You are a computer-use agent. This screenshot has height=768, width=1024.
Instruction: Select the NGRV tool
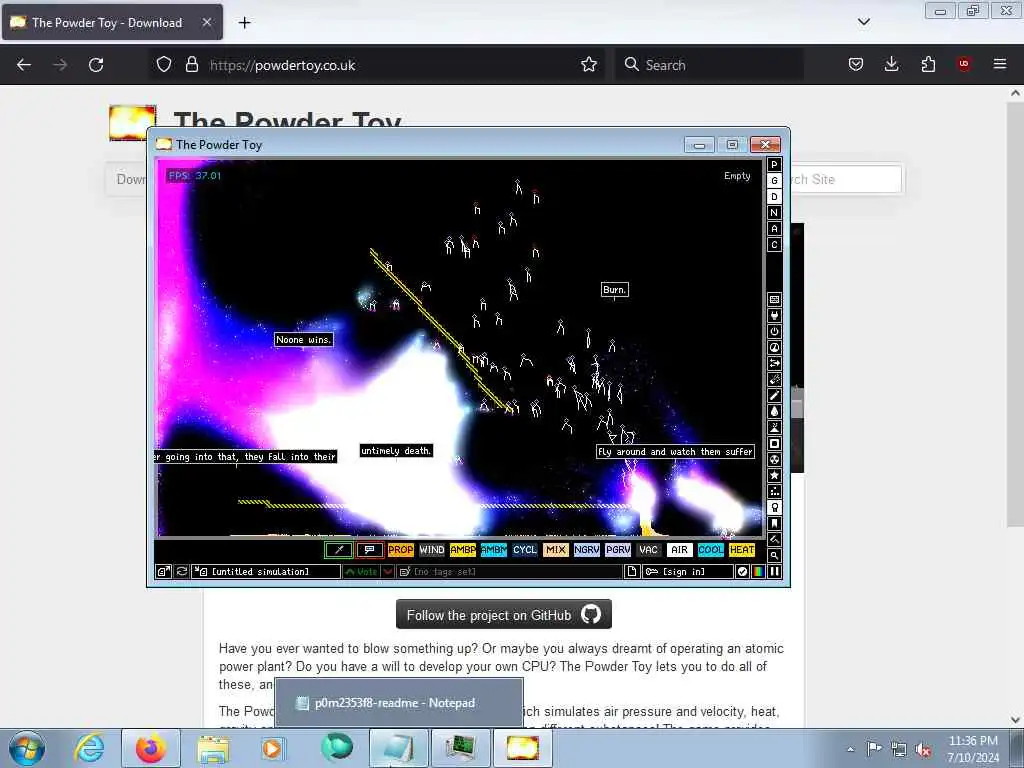click(586, 550)
